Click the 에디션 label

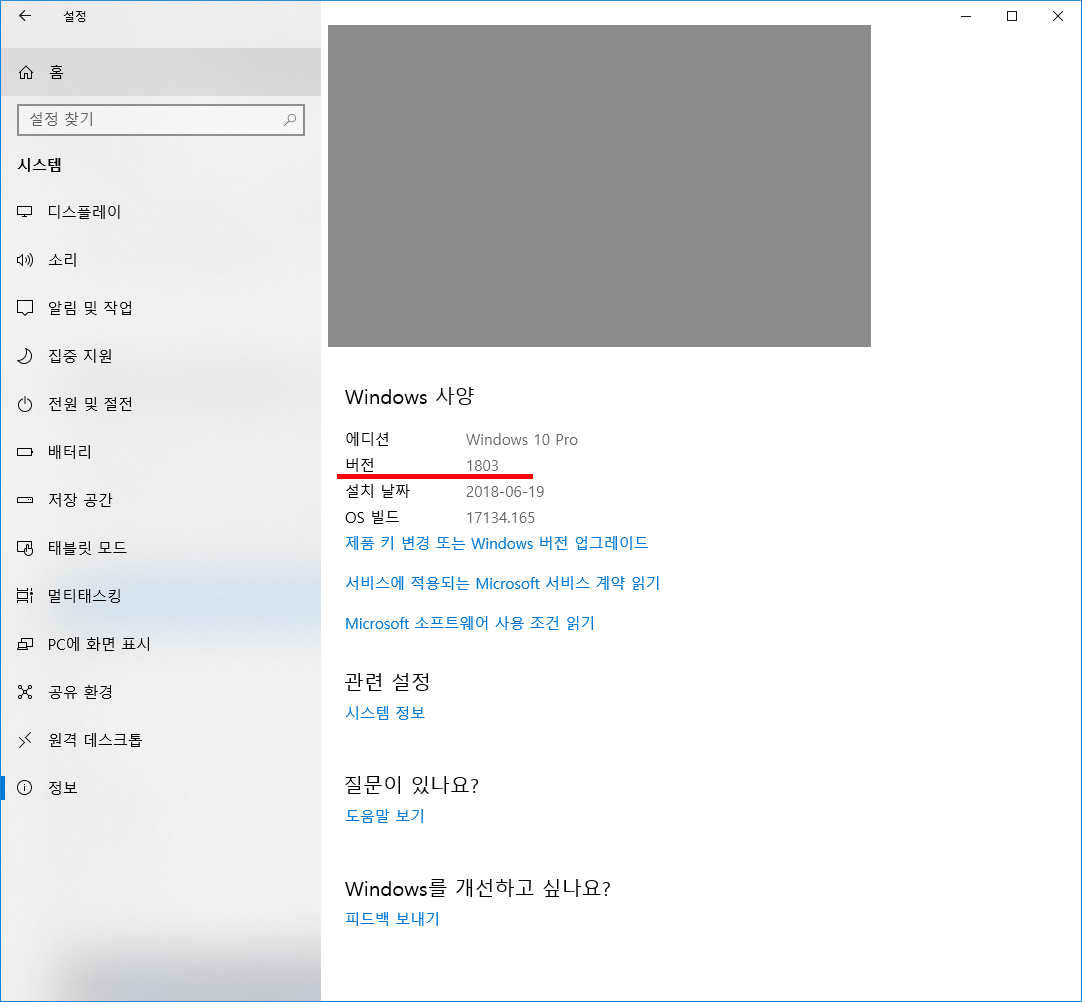click(367, 439)
